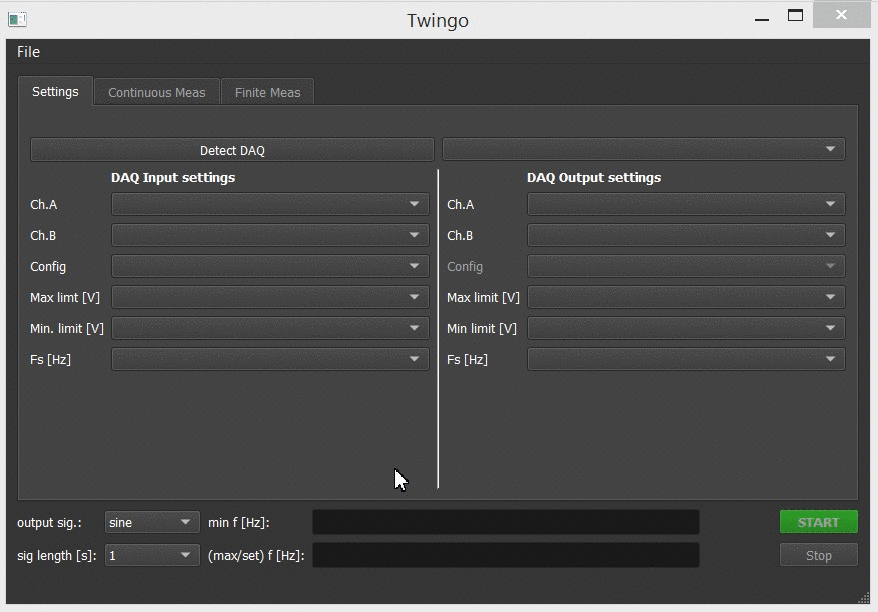Open the sig length [s] dropdown

[152, 555]
